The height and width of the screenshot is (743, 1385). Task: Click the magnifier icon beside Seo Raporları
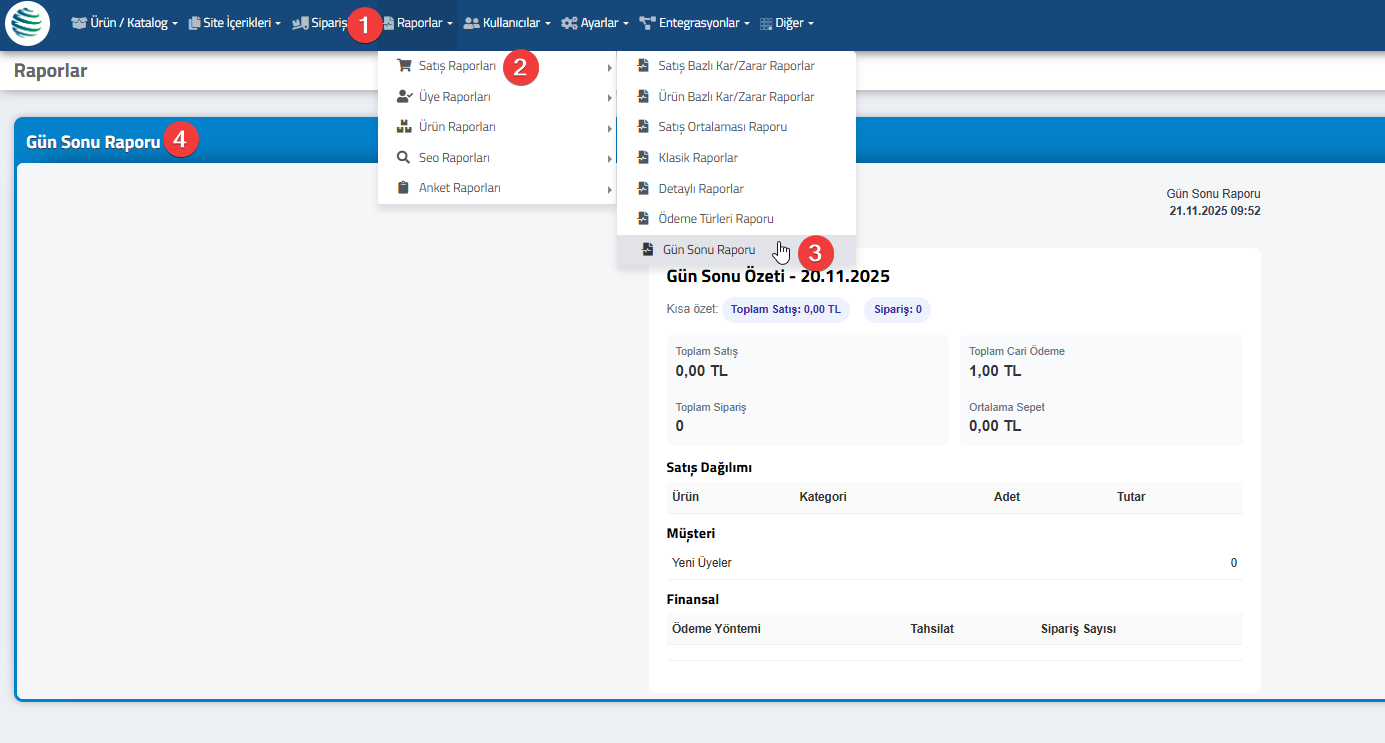pyautogui.click(x=404, y=158)
